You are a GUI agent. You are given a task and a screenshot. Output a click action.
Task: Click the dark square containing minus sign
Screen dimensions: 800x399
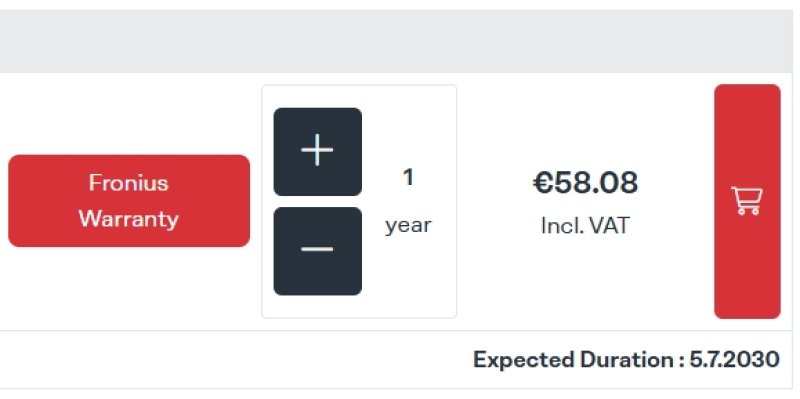[317, 251]
